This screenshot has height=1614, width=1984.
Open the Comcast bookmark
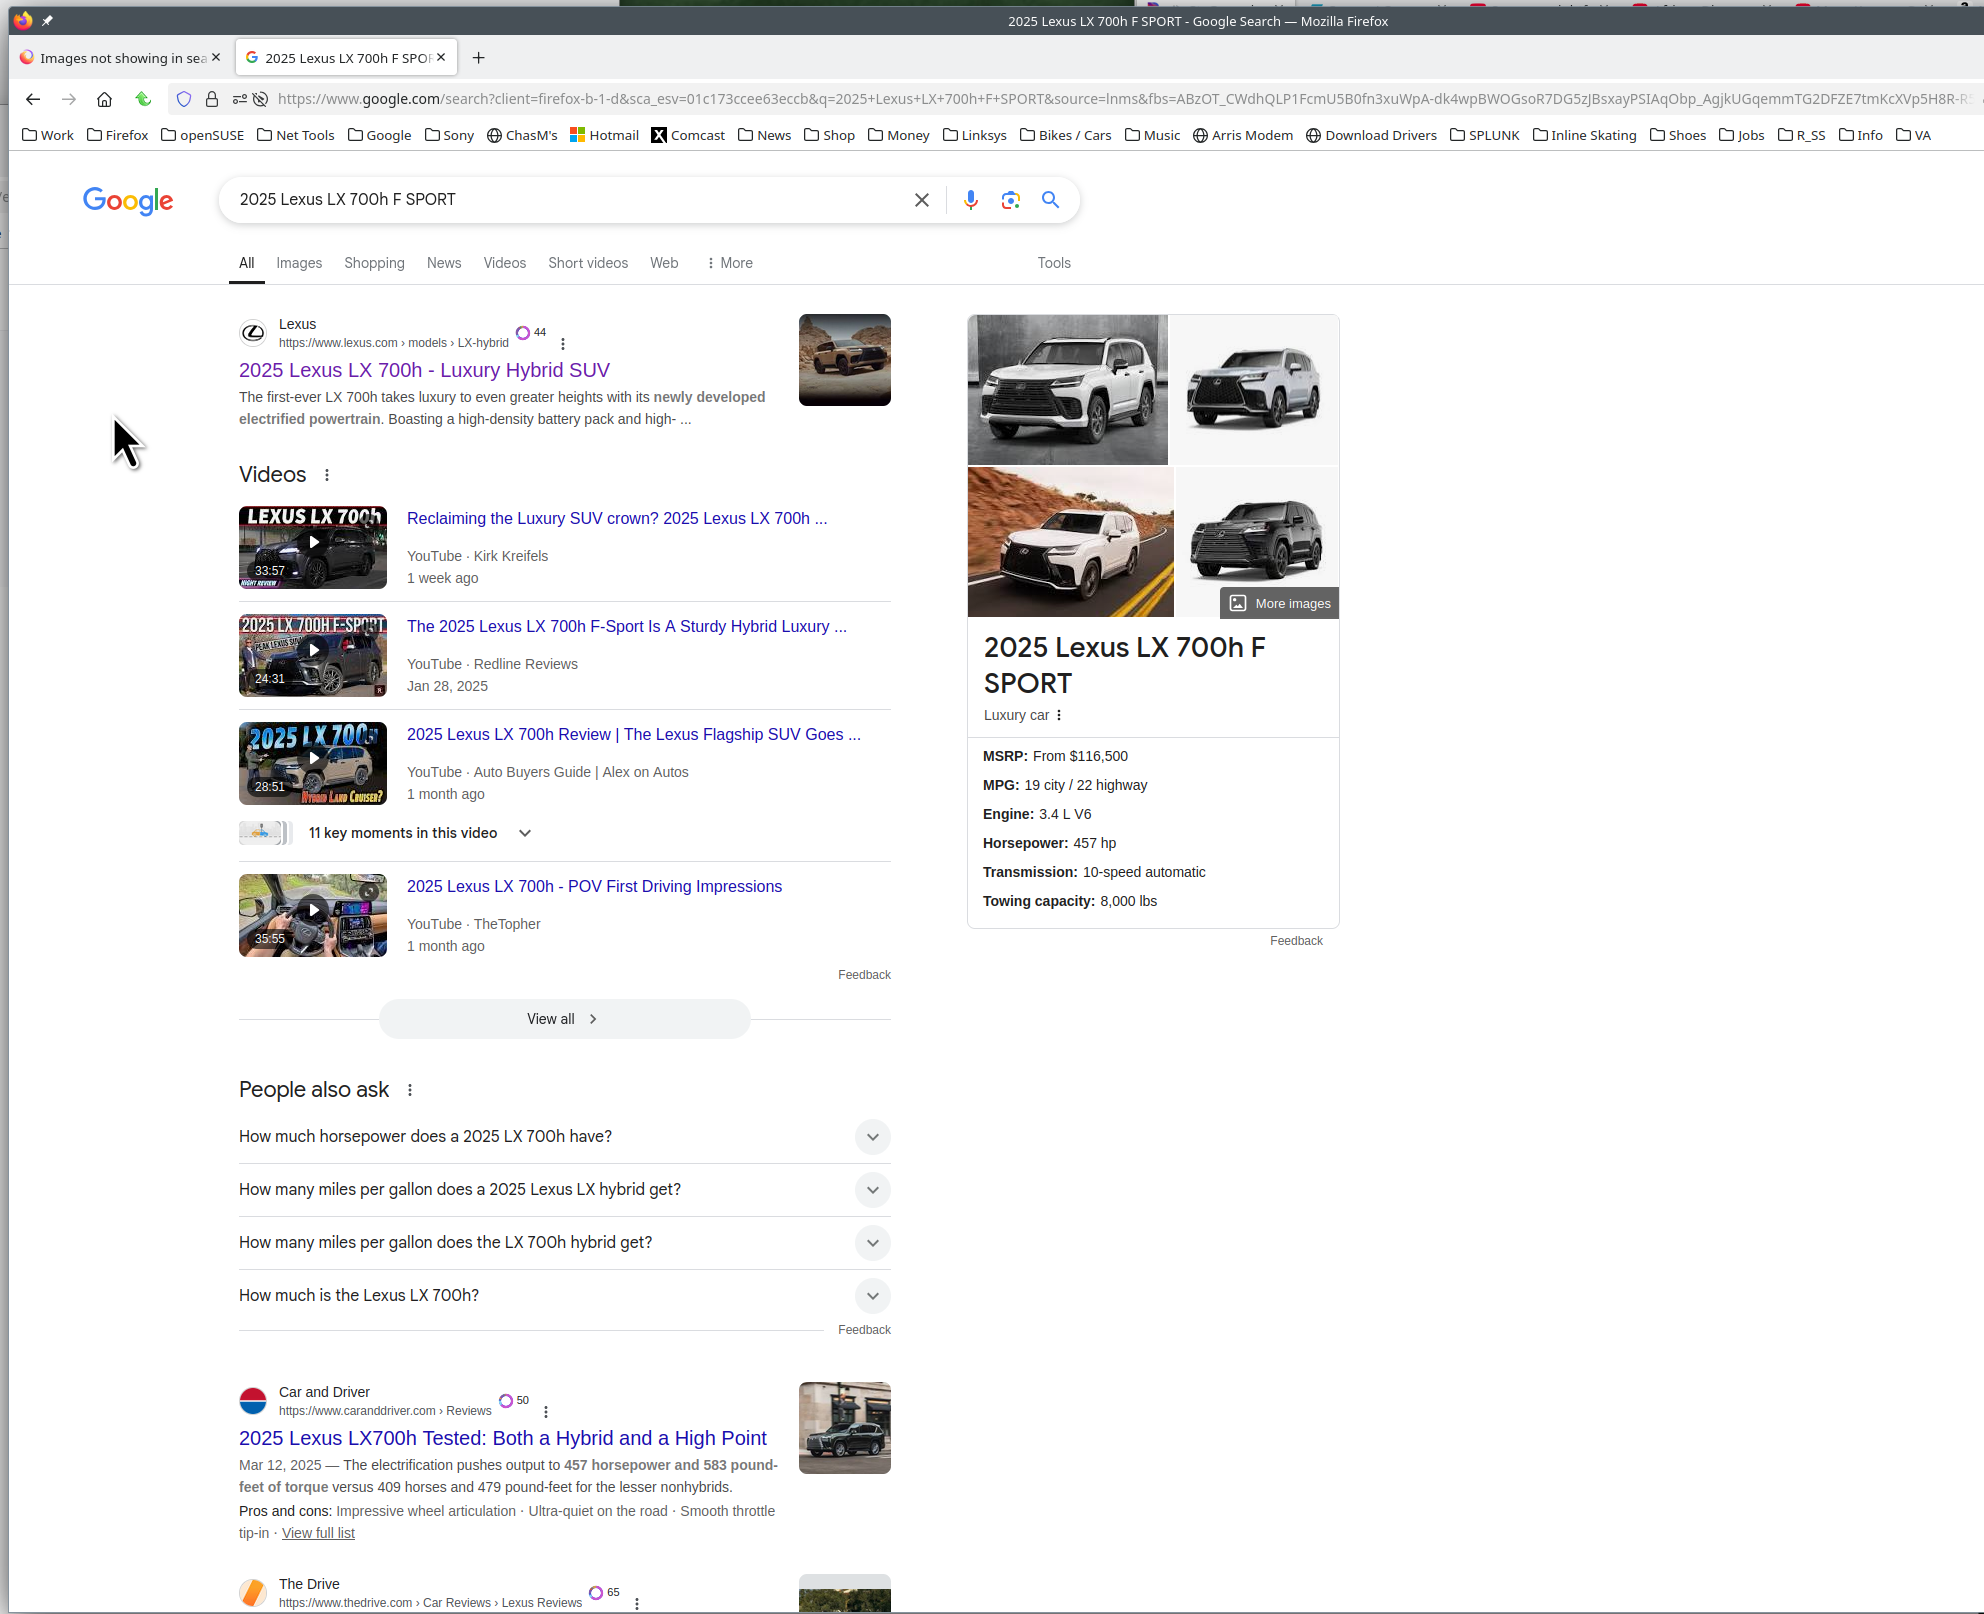click(688, 135)
